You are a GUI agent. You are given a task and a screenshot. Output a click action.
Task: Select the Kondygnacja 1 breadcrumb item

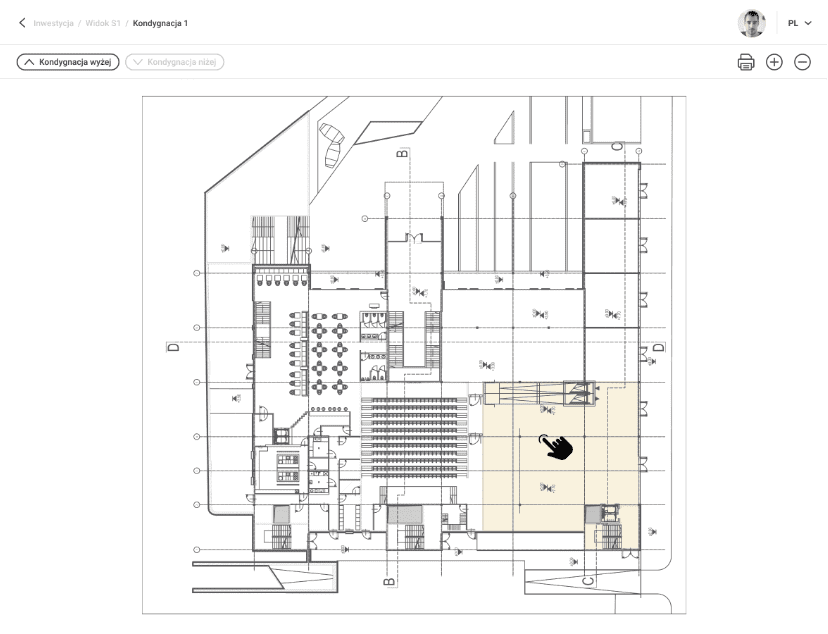tap(160, 23)
